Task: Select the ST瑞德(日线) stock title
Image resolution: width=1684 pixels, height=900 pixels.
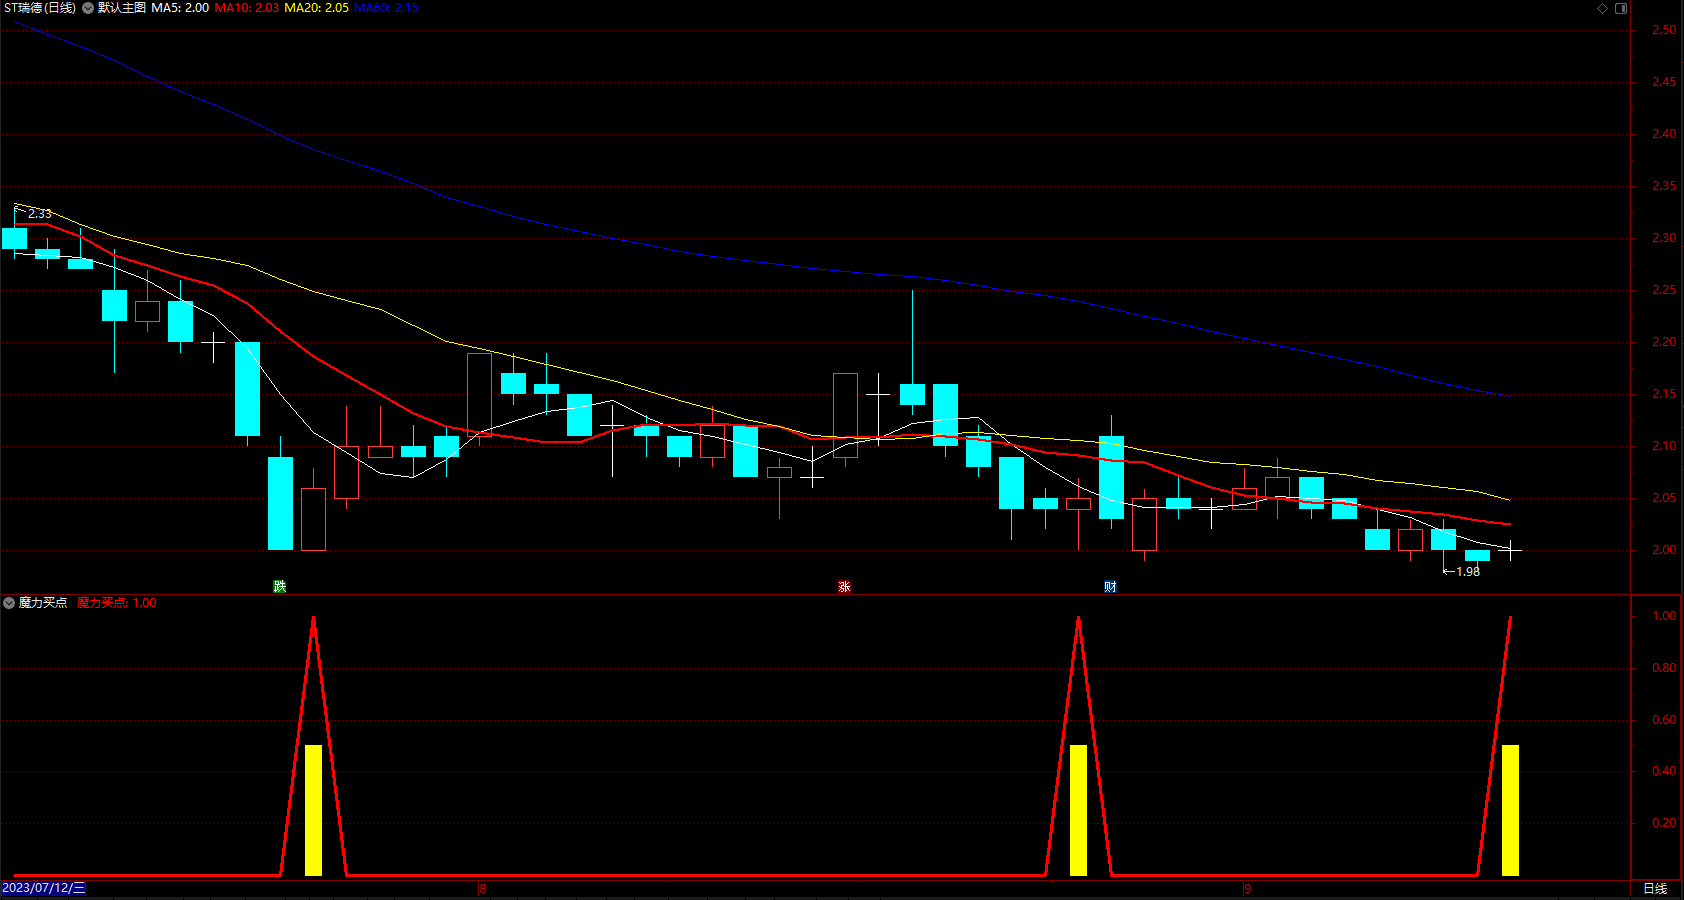Action: click(40, 8)
